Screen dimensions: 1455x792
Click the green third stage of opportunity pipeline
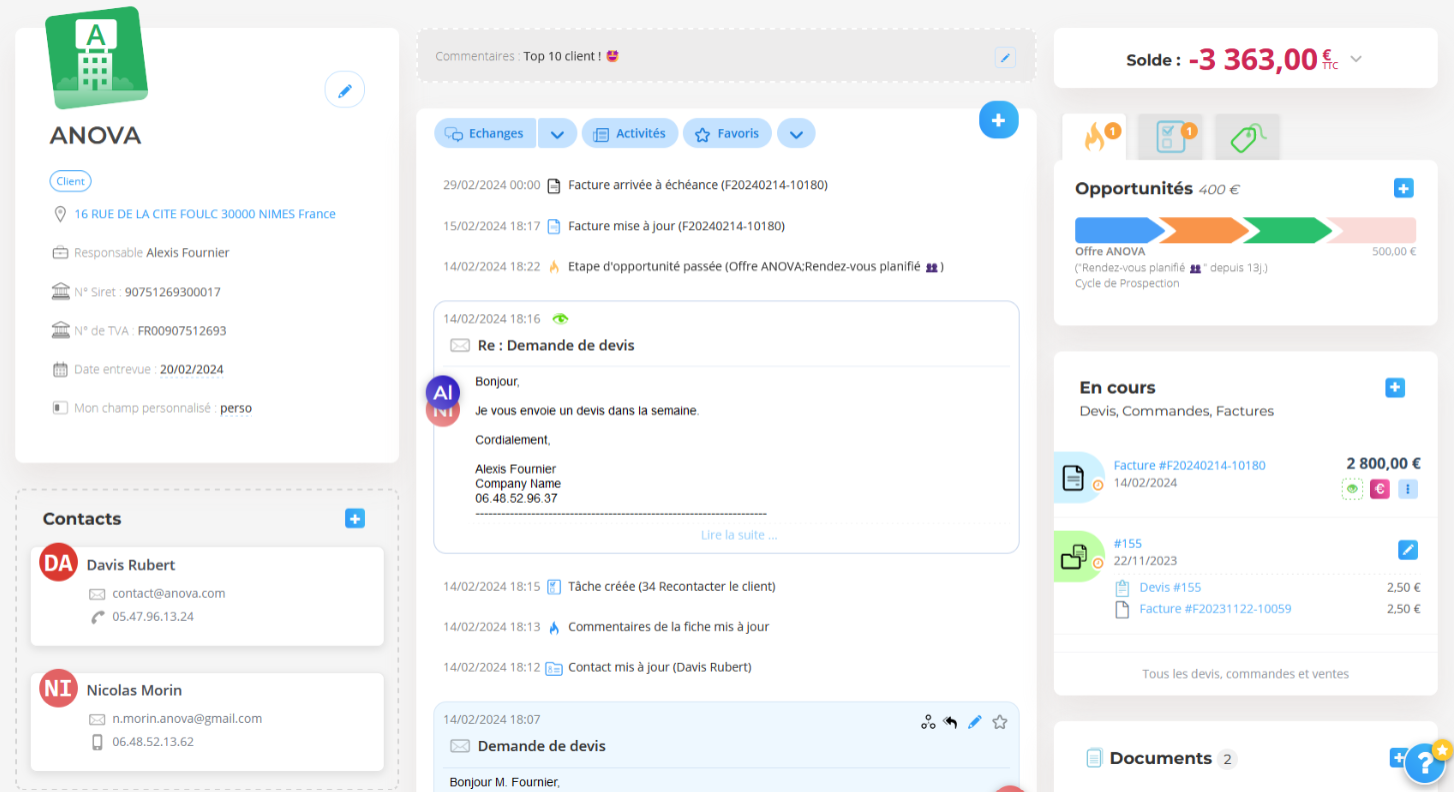point(1288,230)
